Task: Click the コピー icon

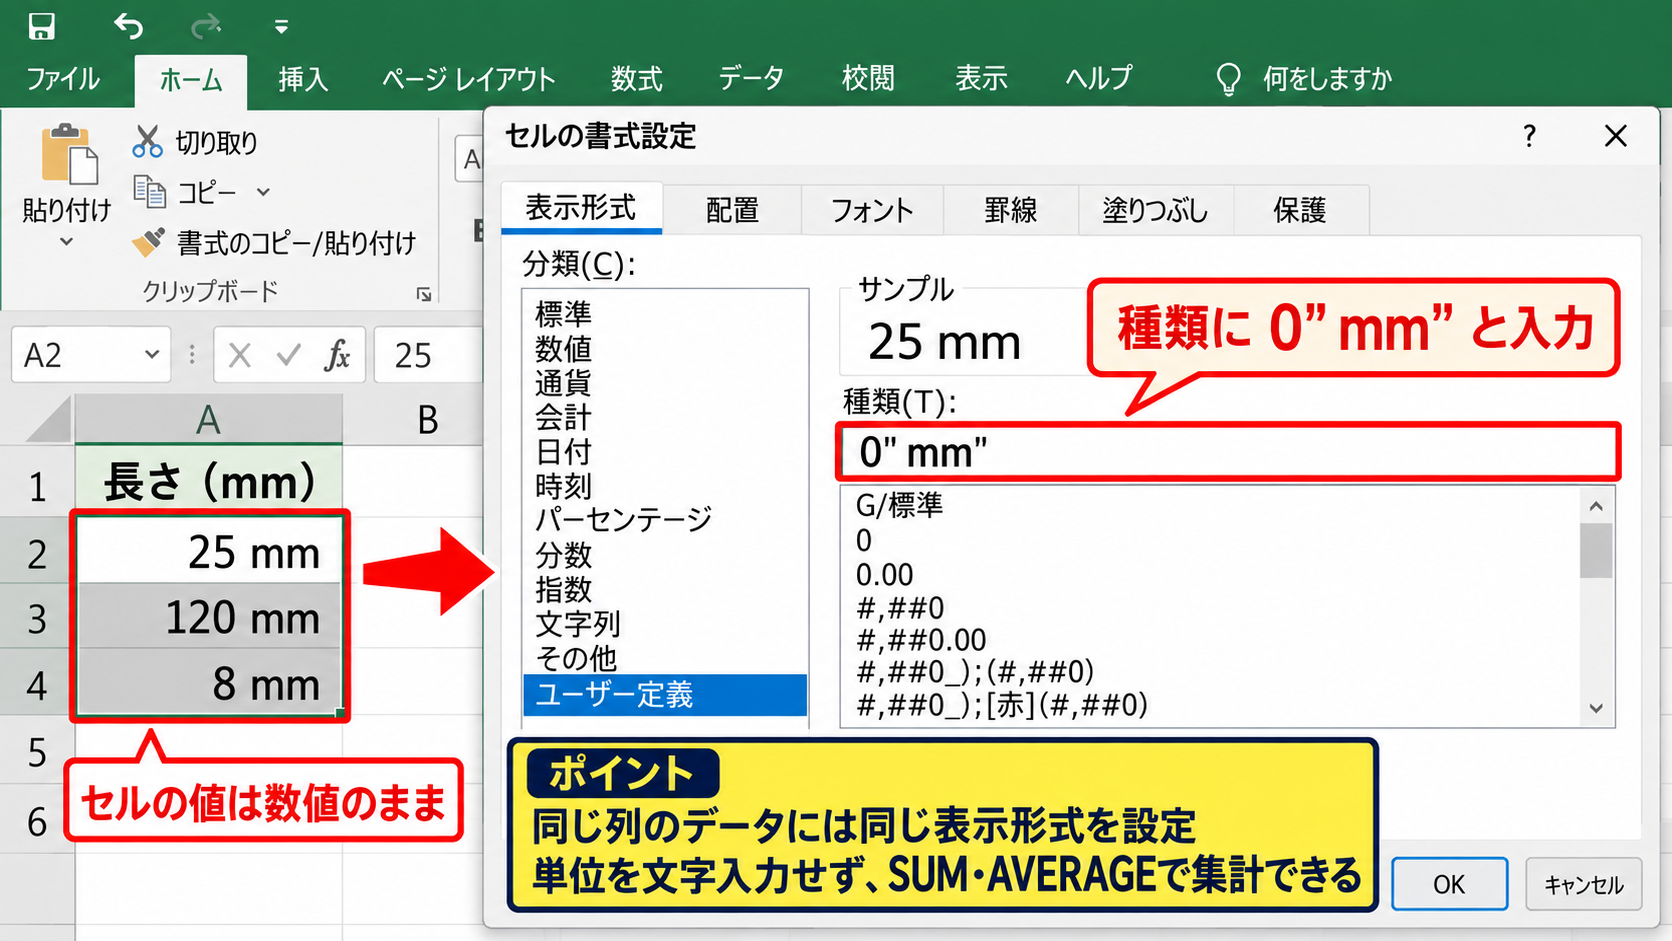Action: (150, 191)
